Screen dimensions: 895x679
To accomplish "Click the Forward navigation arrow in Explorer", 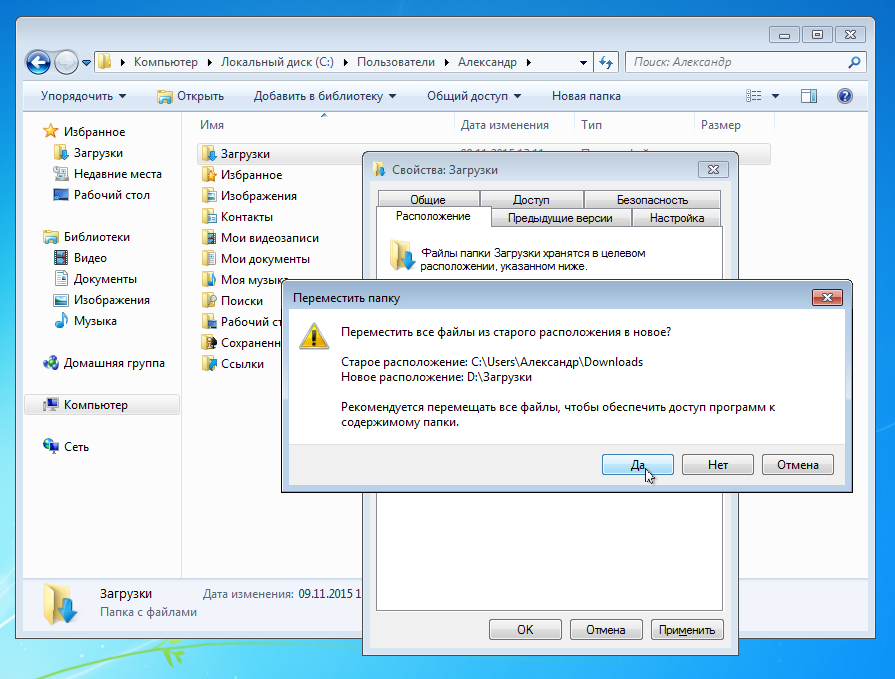I will [66, 62].
